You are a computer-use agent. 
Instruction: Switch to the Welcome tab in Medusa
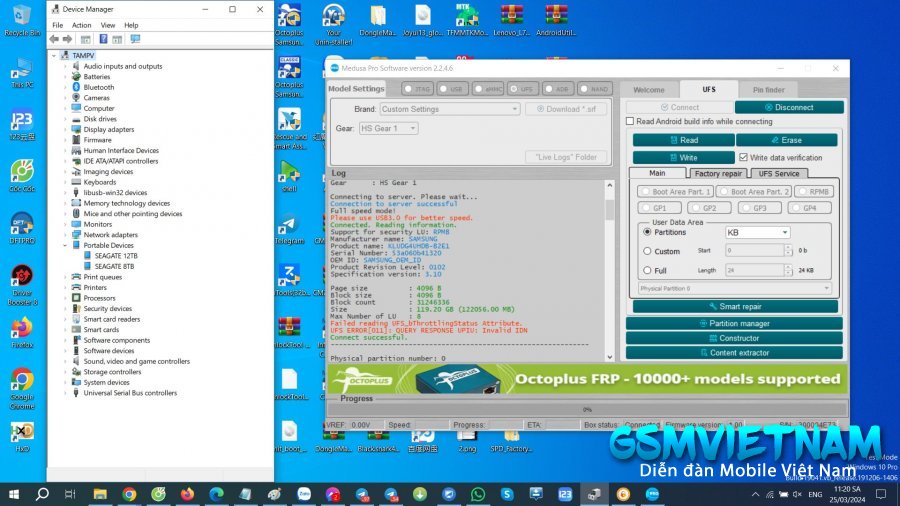(x=649, y=90)
